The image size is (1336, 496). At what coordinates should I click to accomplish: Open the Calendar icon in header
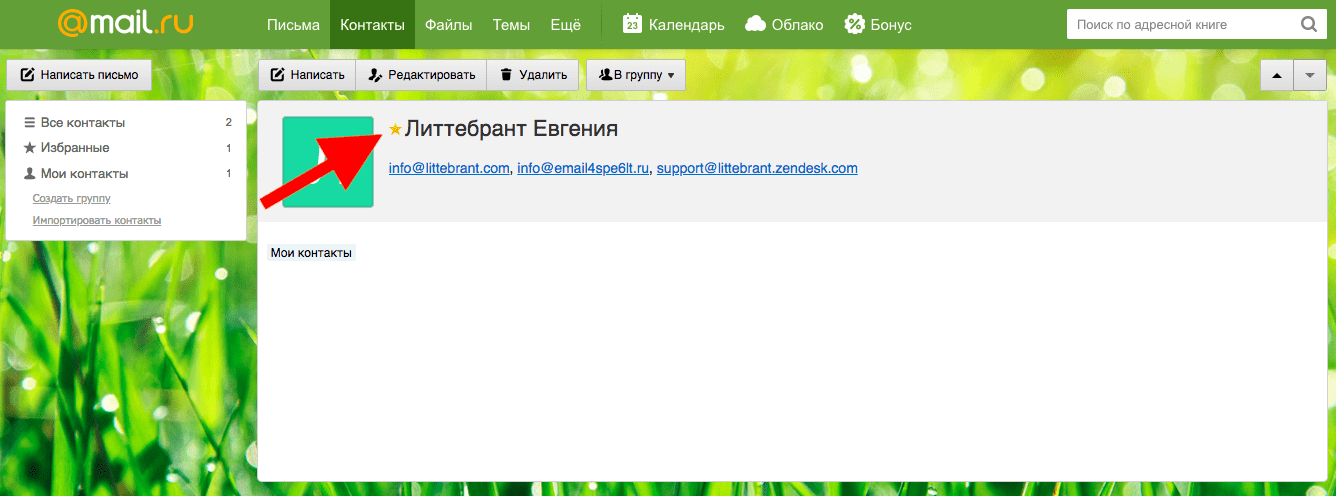point(632,24)
